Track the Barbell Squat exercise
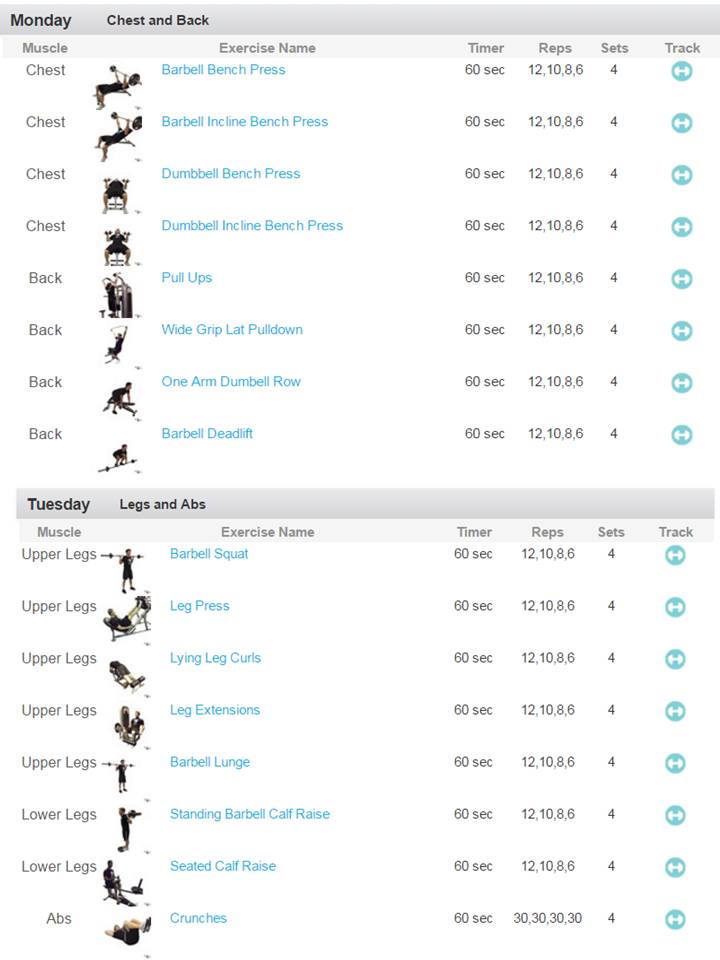 675,554
